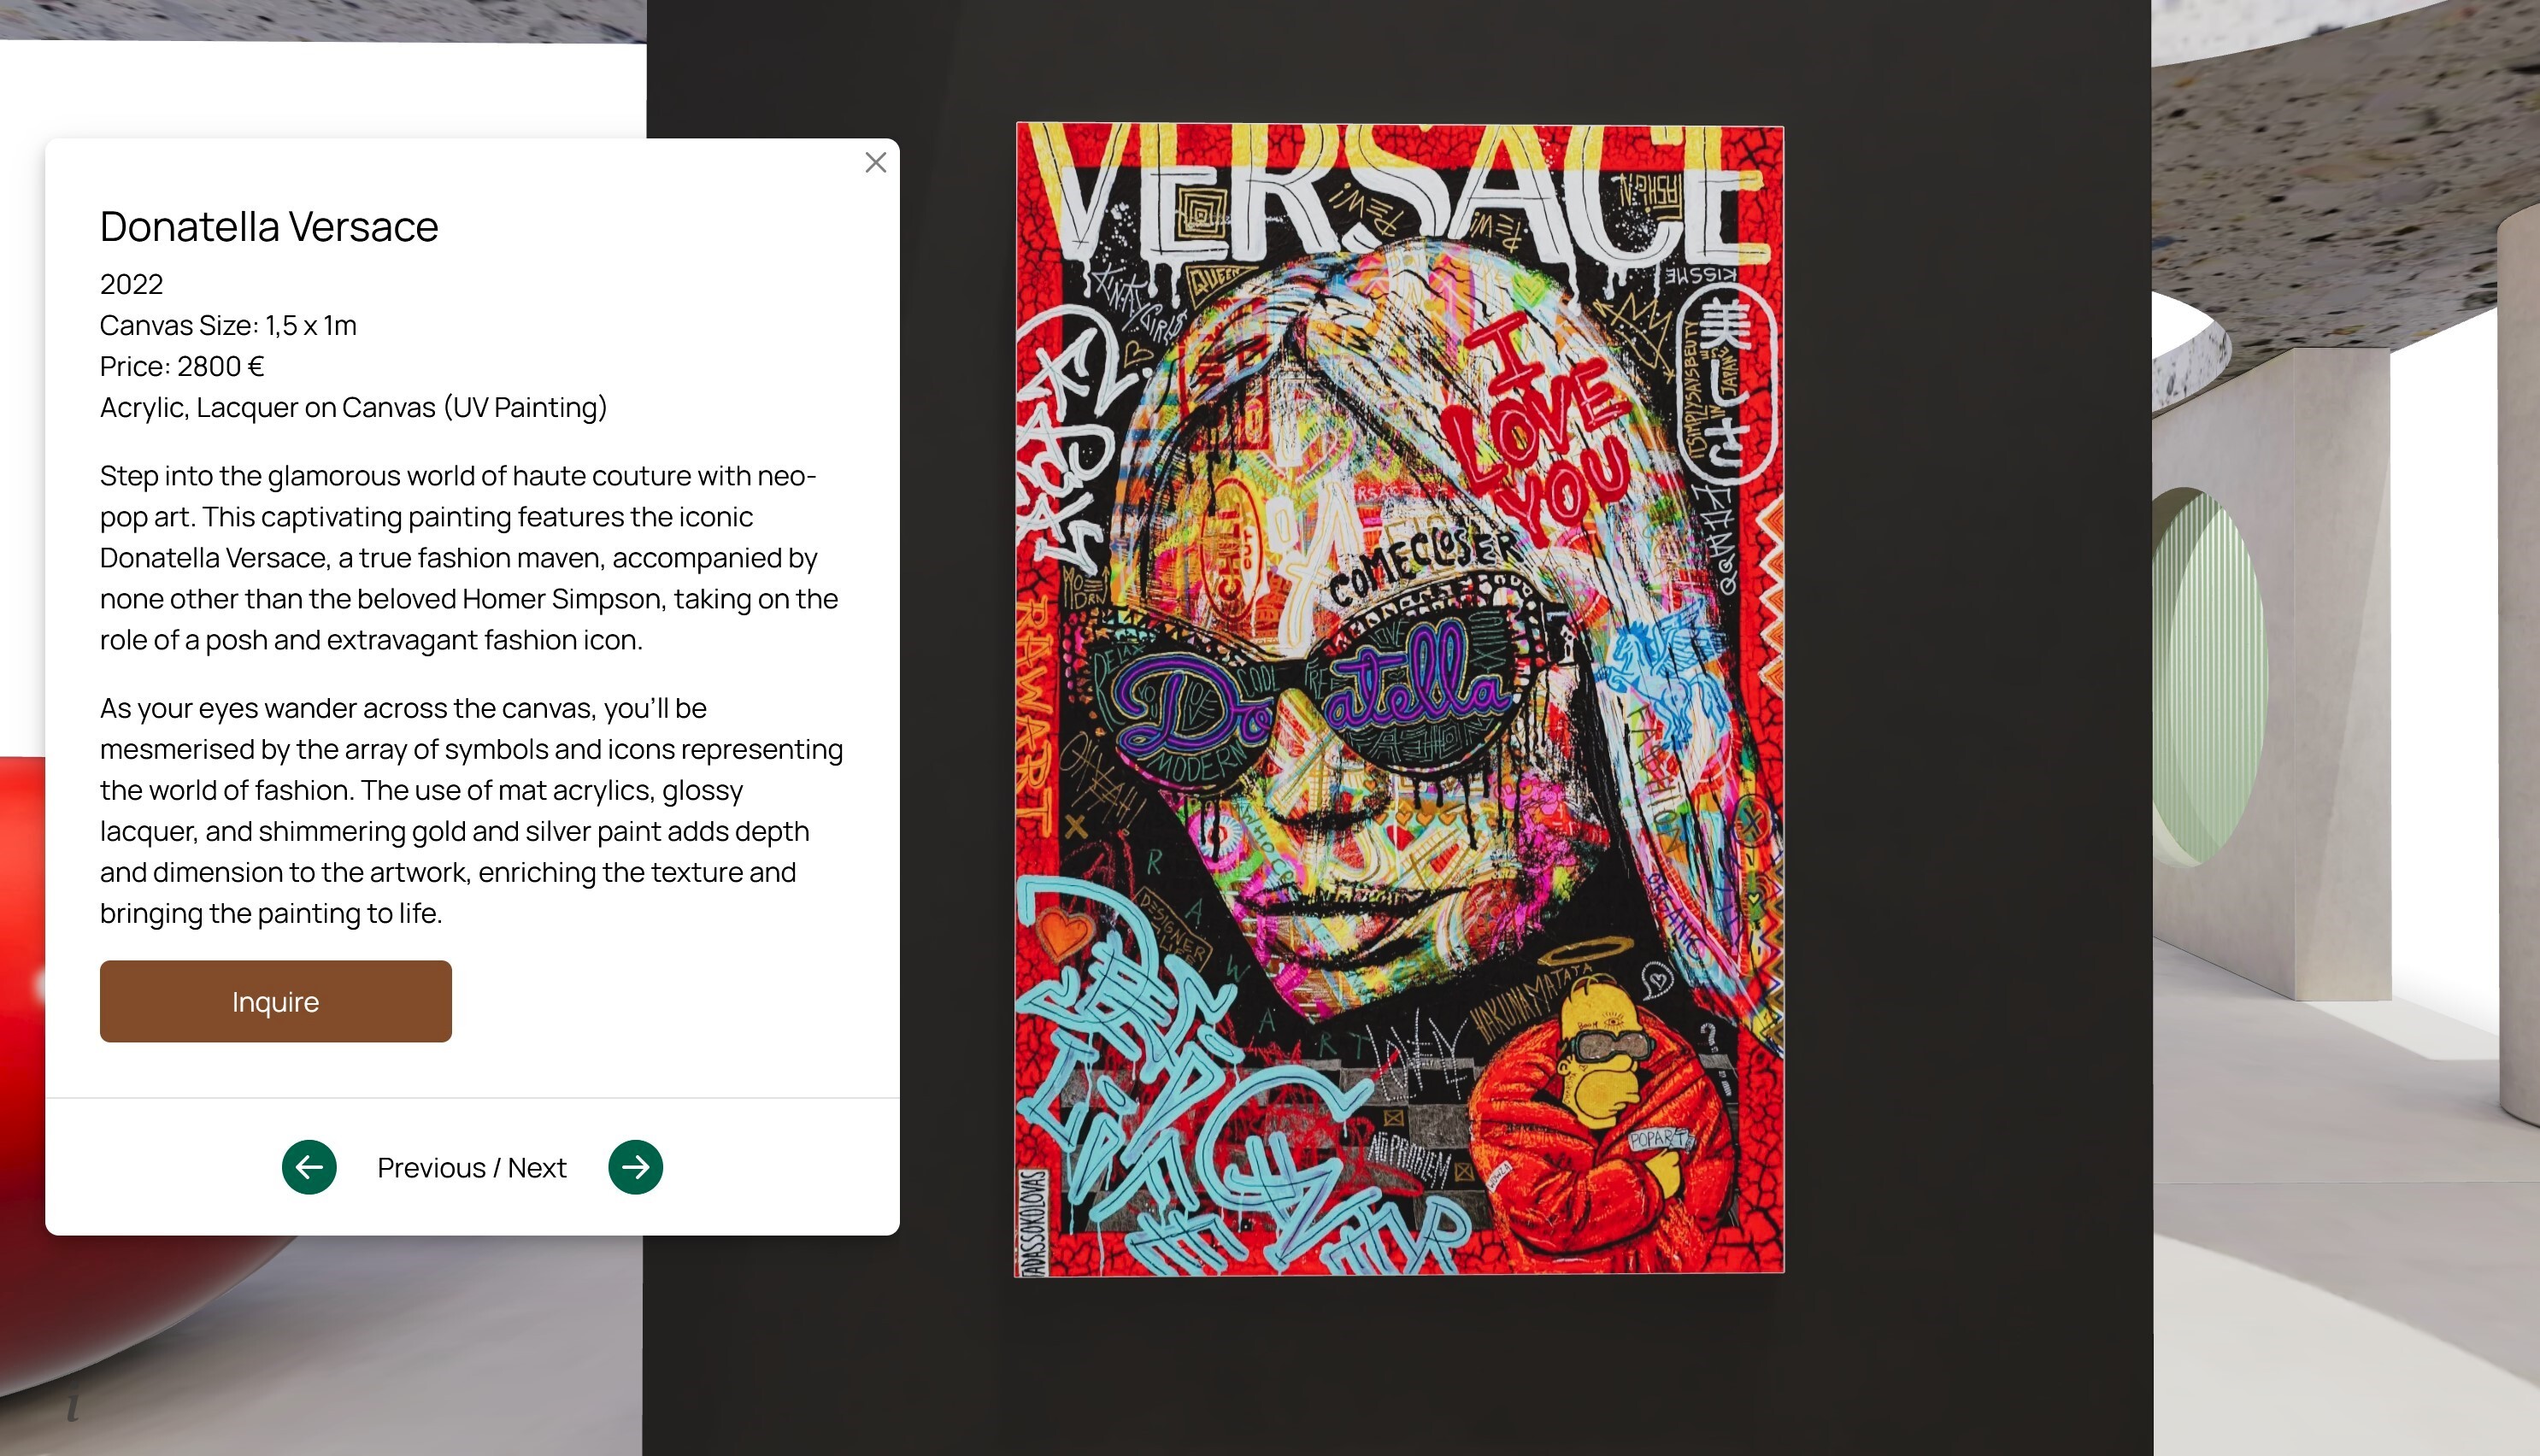Click the 'Price: 2800 €' line

click(x=182, y=366)
